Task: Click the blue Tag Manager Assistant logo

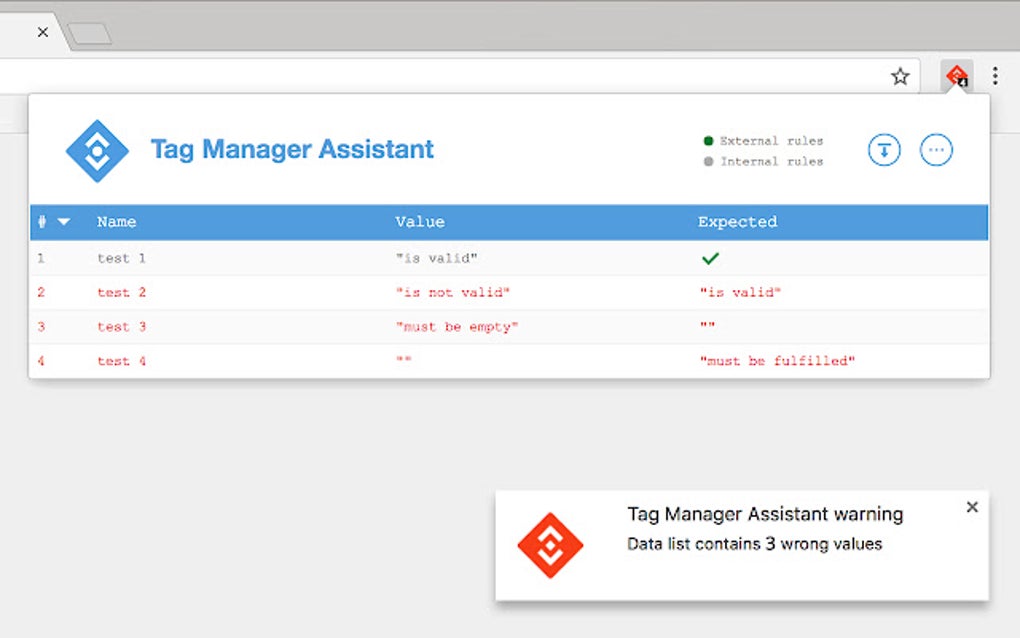Action: click(x=98, y=151)
